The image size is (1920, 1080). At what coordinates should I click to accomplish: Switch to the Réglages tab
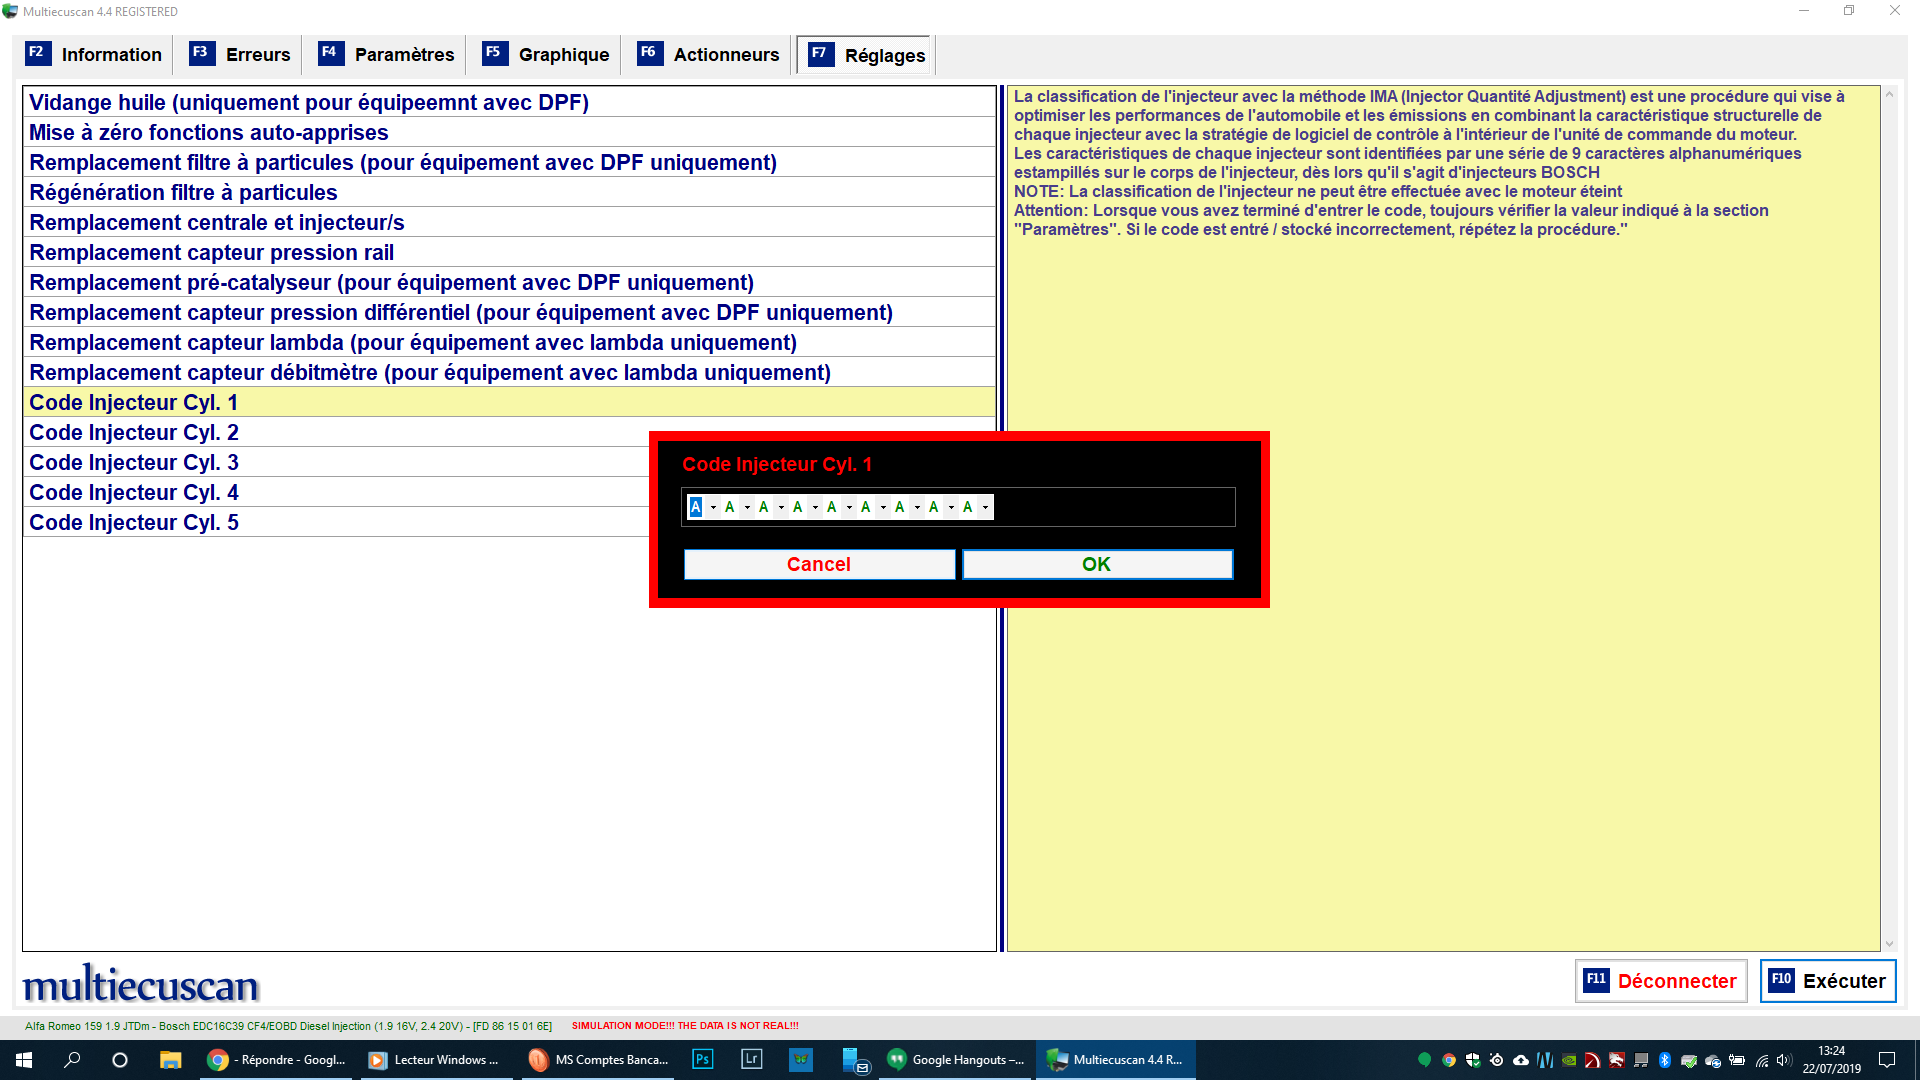coord(884,56)
